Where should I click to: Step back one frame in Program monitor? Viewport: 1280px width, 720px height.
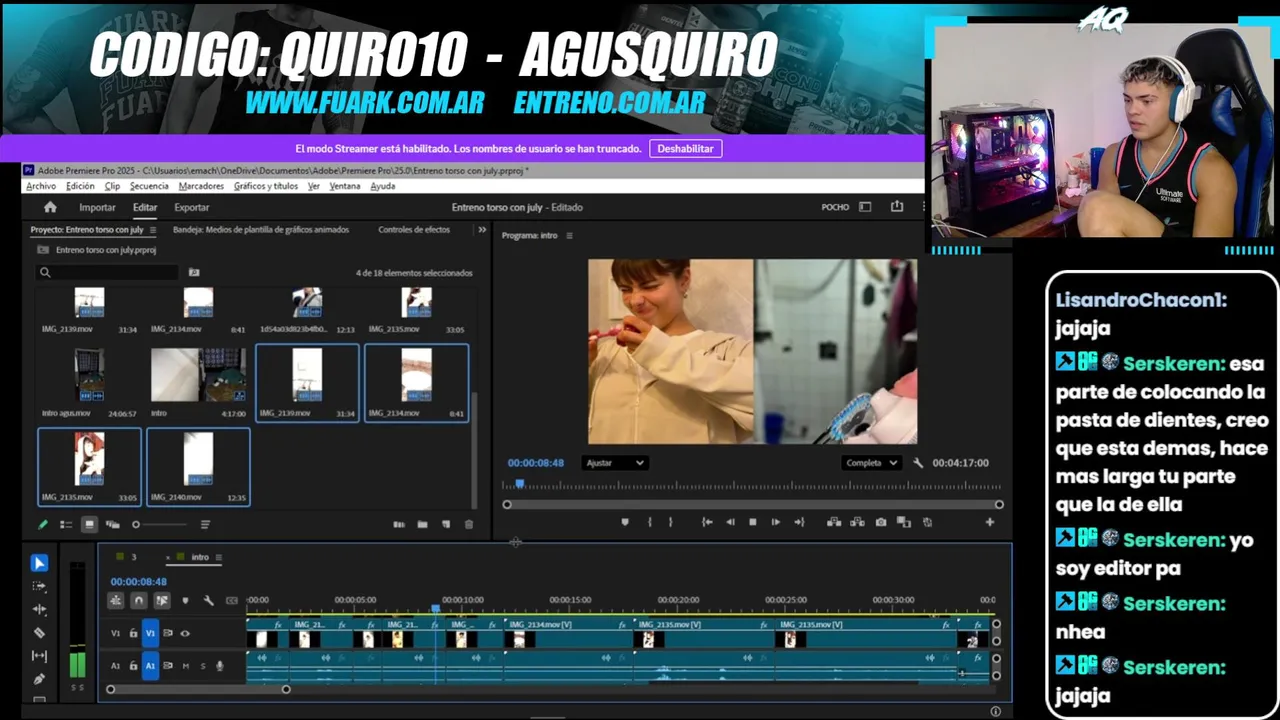click(x=730, y=522)
